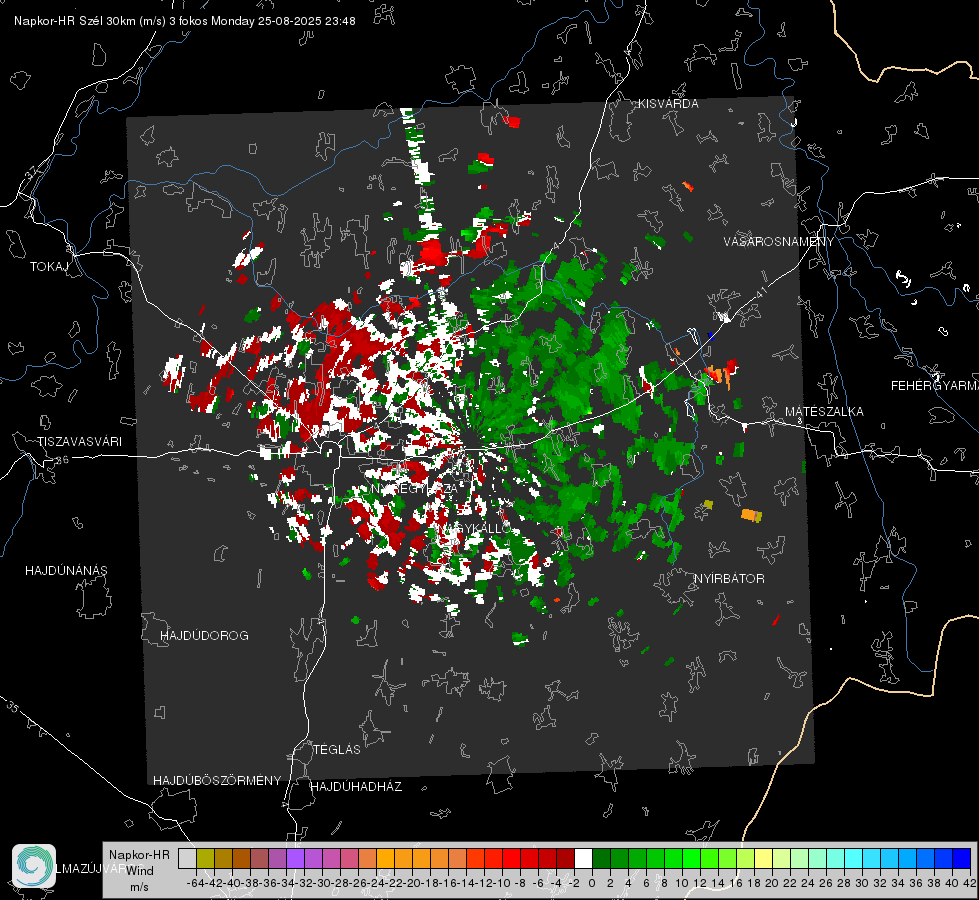979x900 pixels.
Task: Click the legend value 42
Action: tap(970, 883)
